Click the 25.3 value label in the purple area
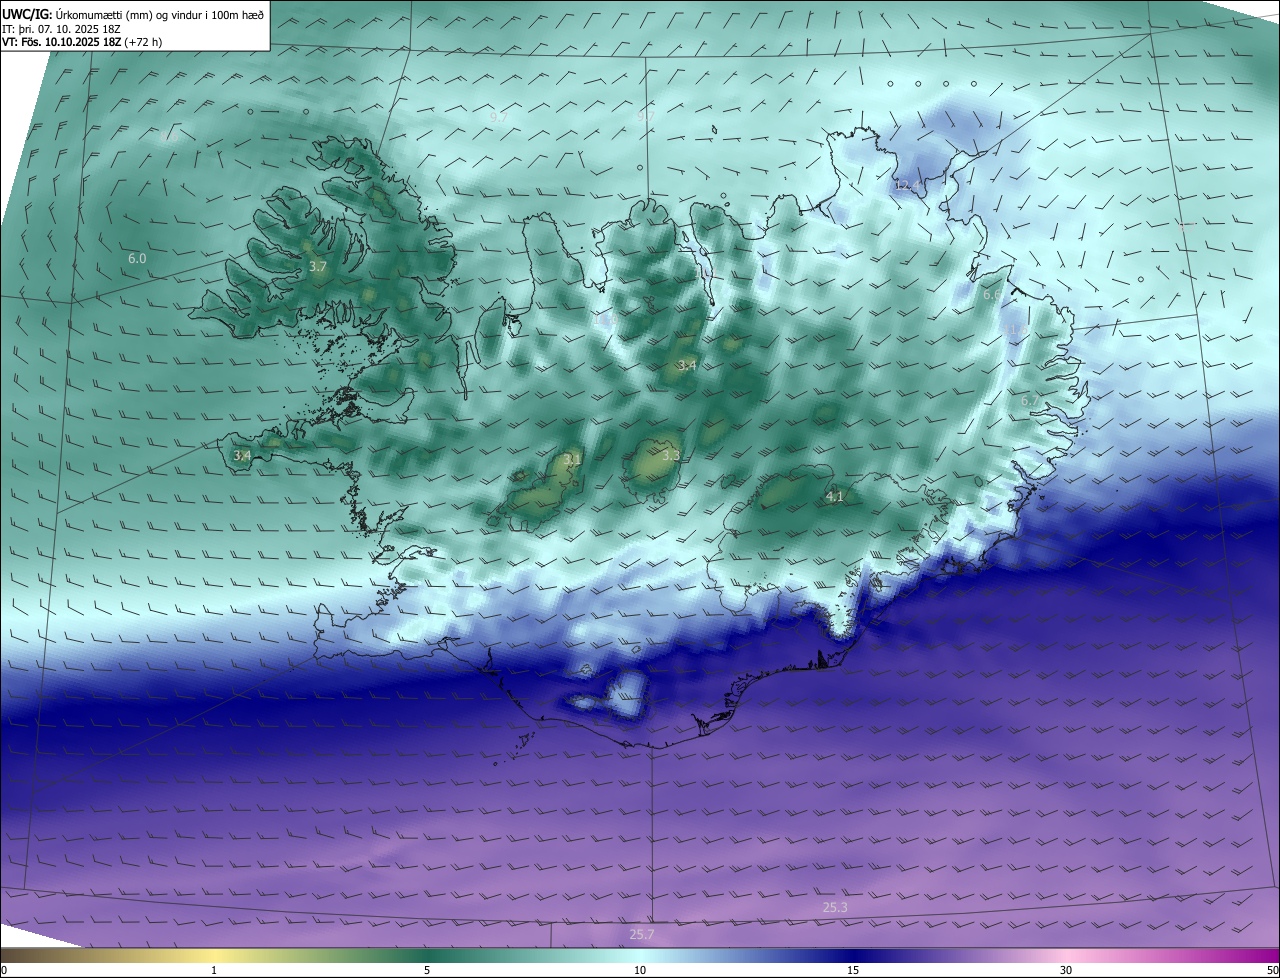 pyautogui.click(x=835, y=908)
